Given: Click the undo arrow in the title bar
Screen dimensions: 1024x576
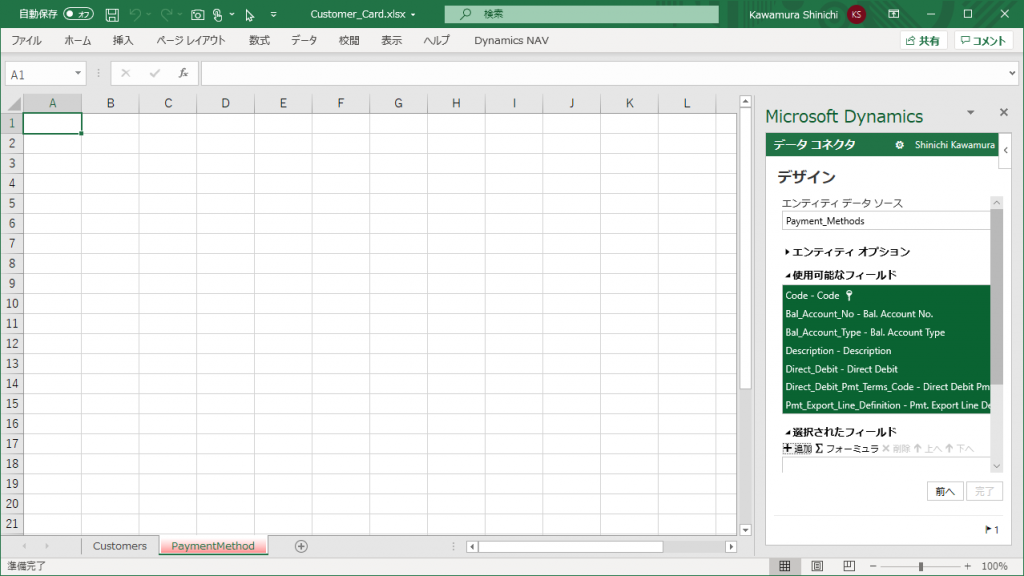Looking at the screenshot, I should pos(135,14).
